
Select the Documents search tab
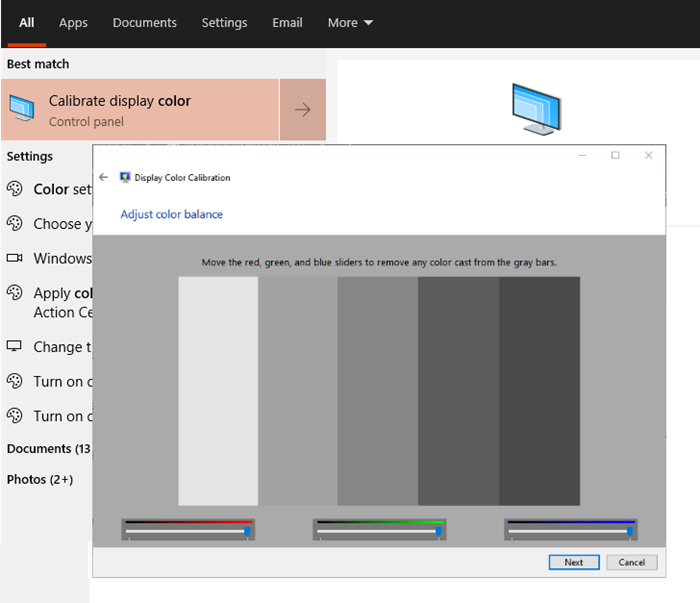pyautogui.click(x=145, y=23)
